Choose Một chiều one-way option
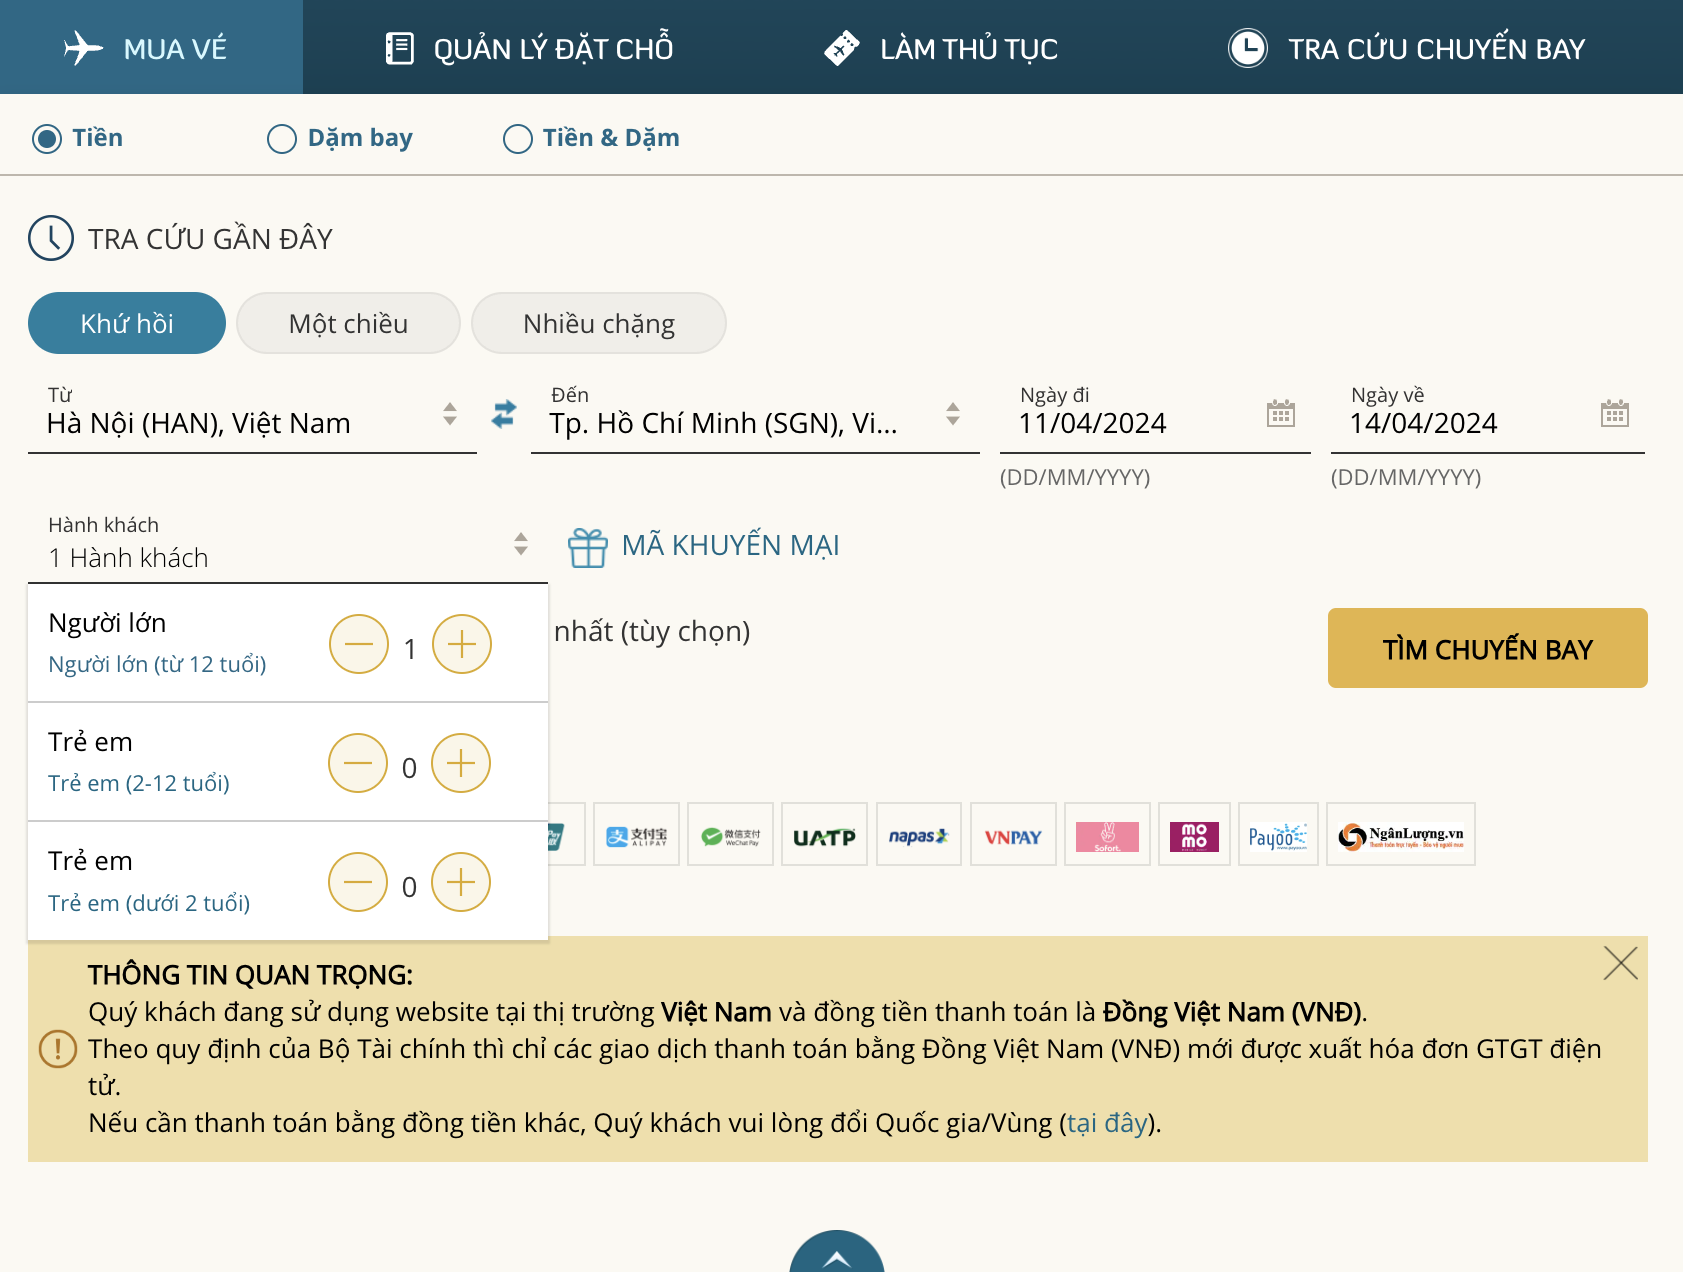Screen dimensions: 1683x1272 point(348,323)
